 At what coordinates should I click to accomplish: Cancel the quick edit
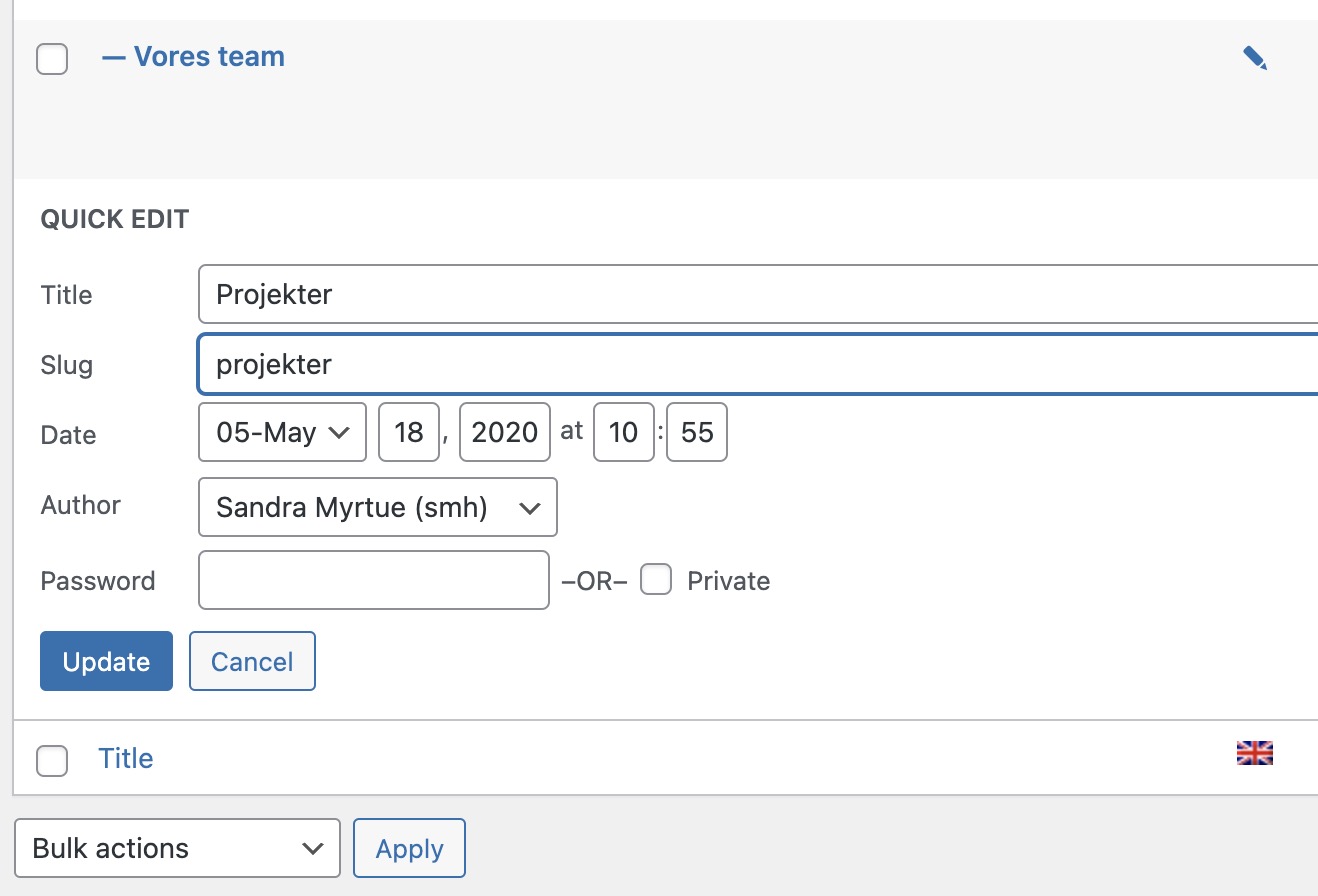tap(252, 661)
